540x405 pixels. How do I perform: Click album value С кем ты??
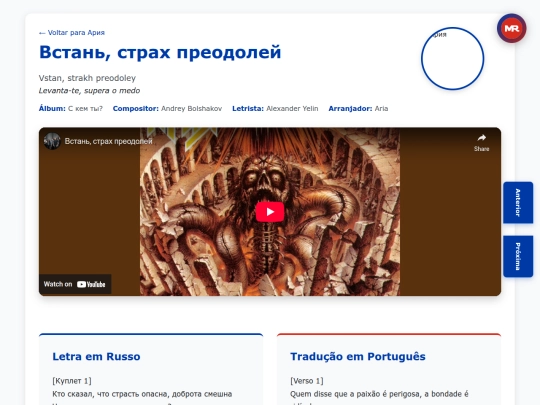(85, 108)
